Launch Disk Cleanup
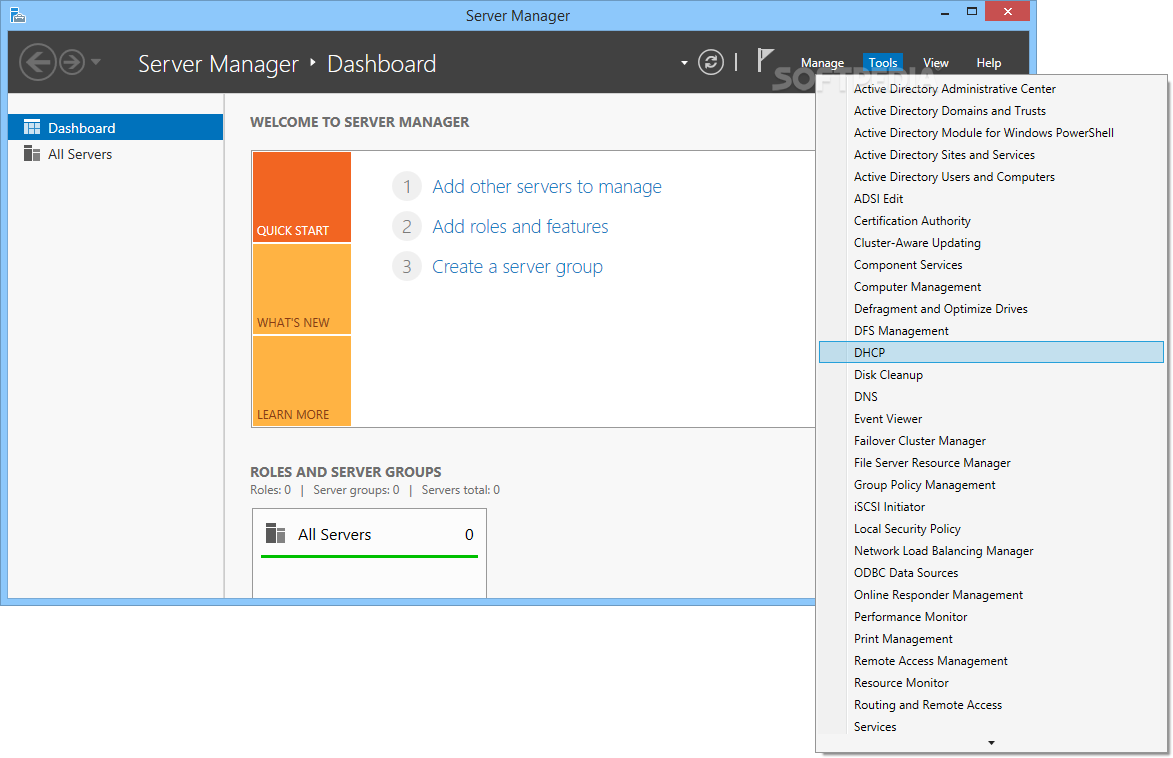Screen dimensions: 1173x758 point(991,375)
